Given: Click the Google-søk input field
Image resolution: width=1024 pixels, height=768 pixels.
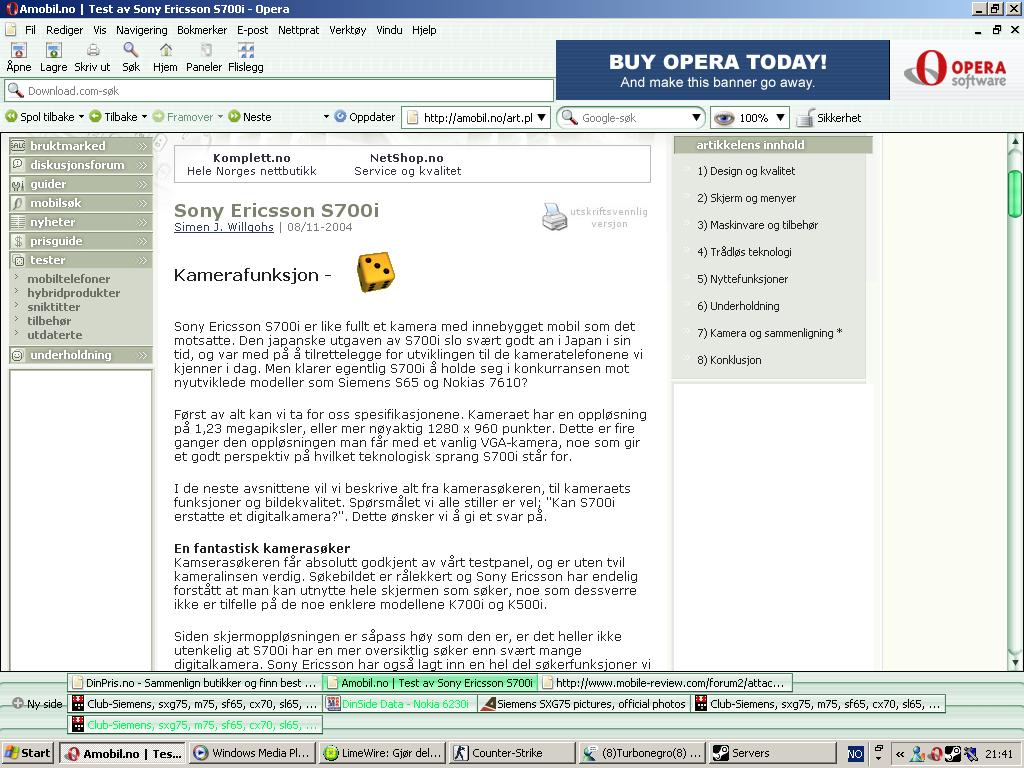Looking at the screenshot, I should tap(633, 118).
